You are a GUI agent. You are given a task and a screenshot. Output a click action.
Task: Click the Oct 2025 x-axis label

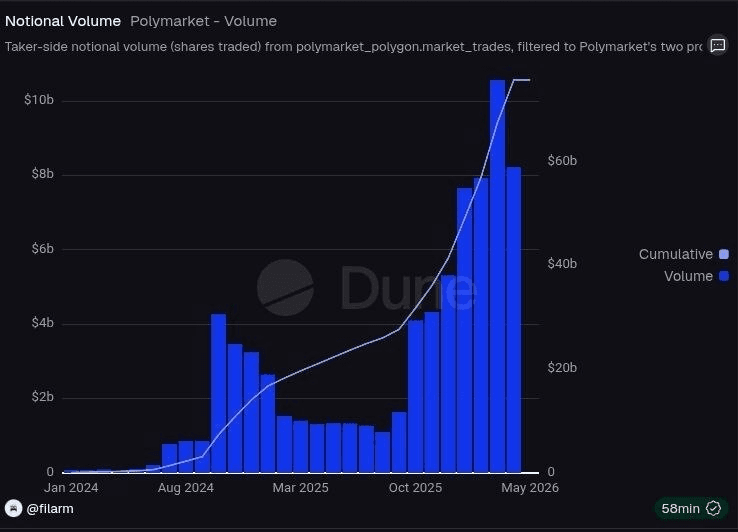pyautogui.click(x=415, y=488)
